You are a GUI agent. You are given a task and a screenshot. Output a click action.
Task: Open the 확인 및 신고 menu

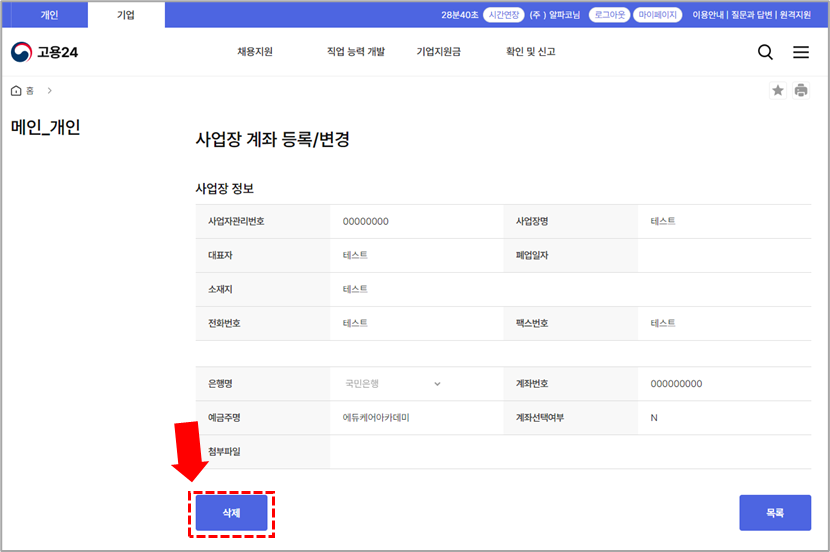tap(530, 52)
